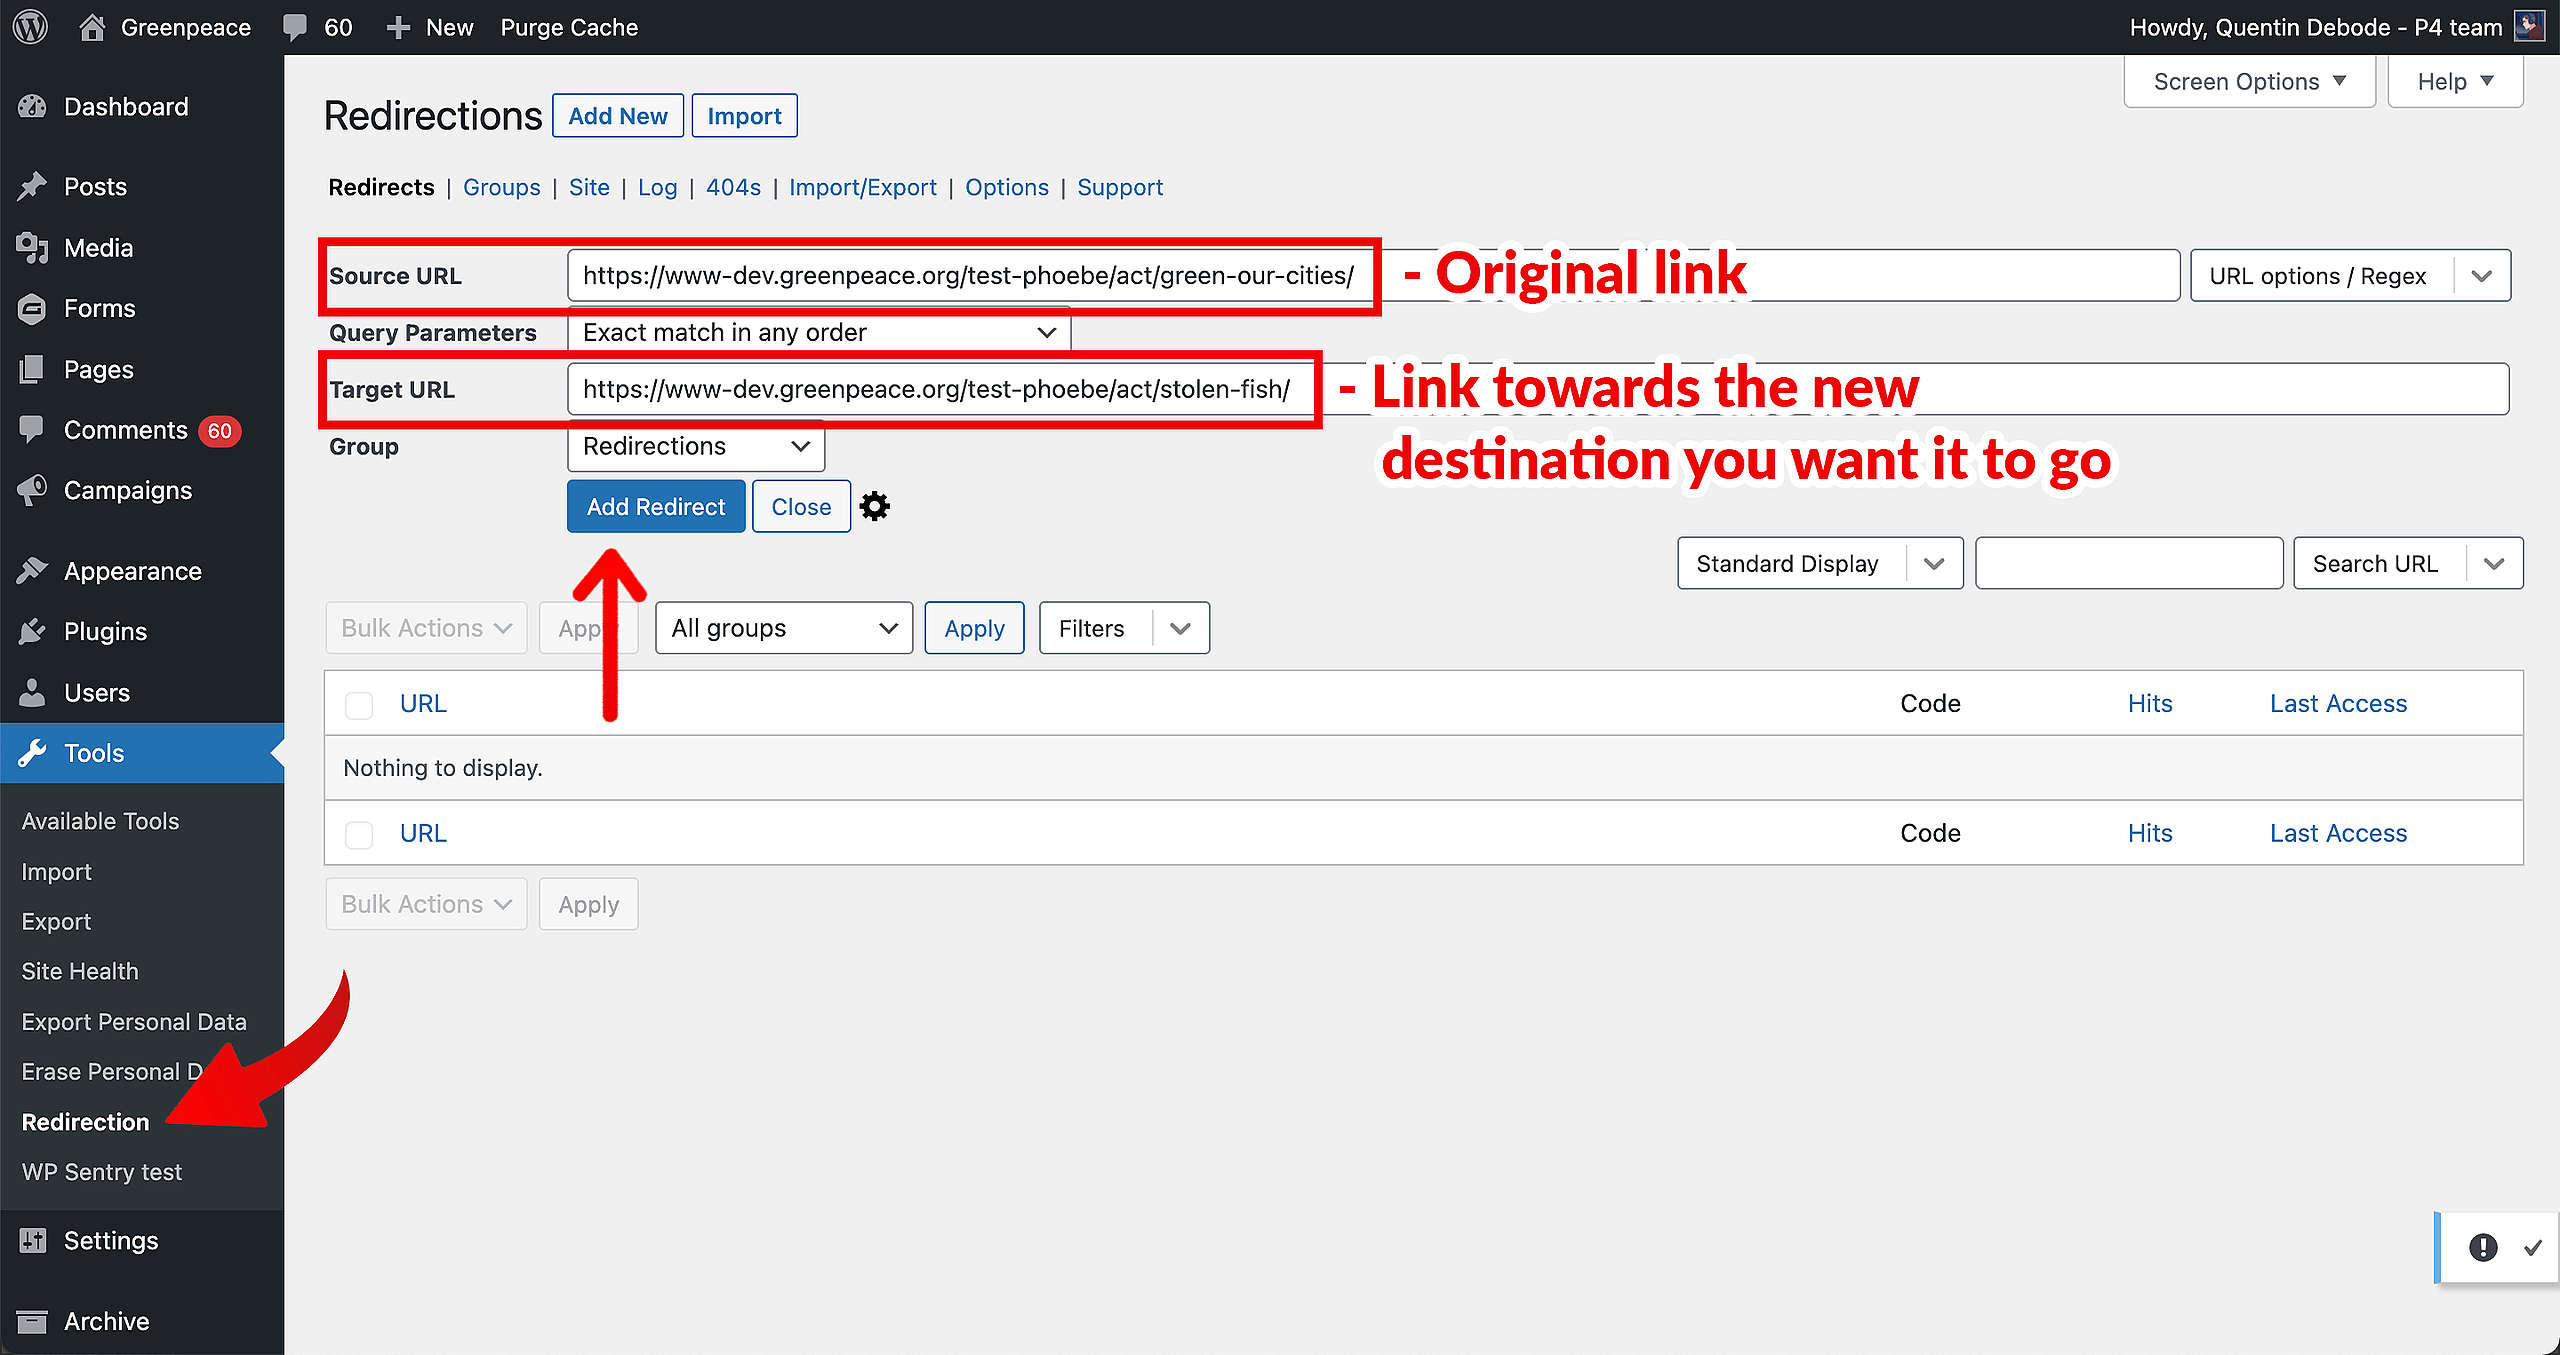
Task: Open top Bulk Actions dropdown
Action: [426, 628]
